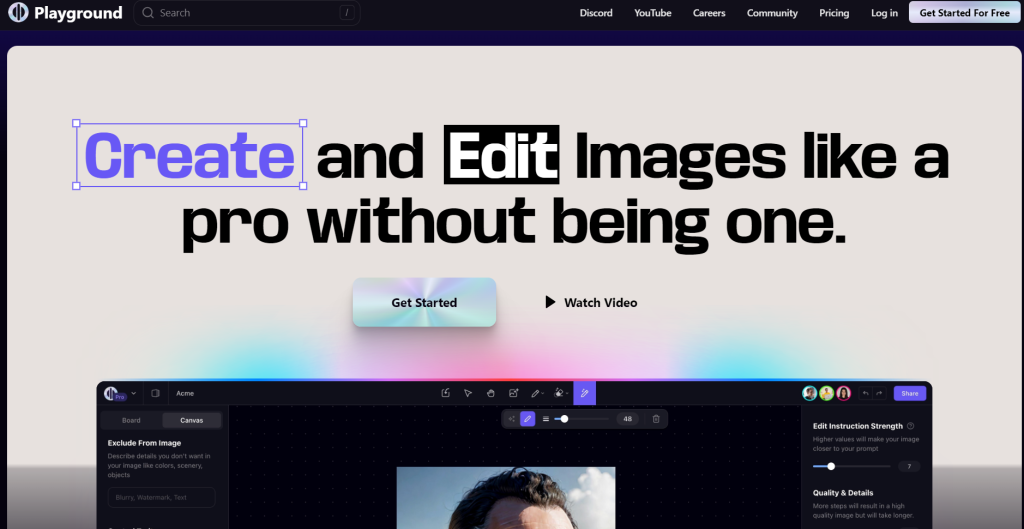
Task: View the Pricing page
Action: tap(834, 13)
